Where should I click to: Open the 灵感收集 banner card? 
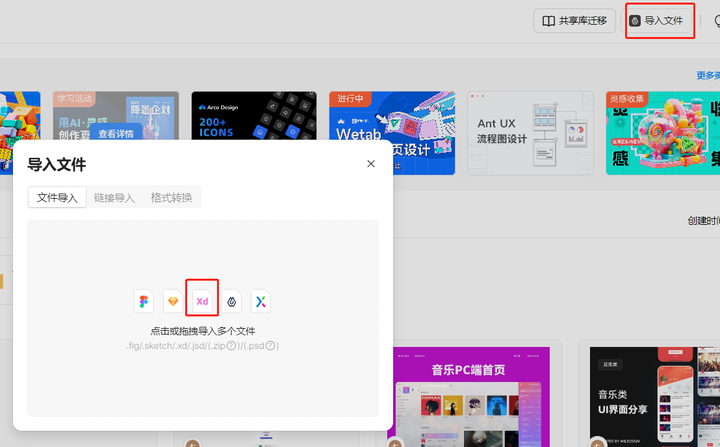(x=663, y=133)
